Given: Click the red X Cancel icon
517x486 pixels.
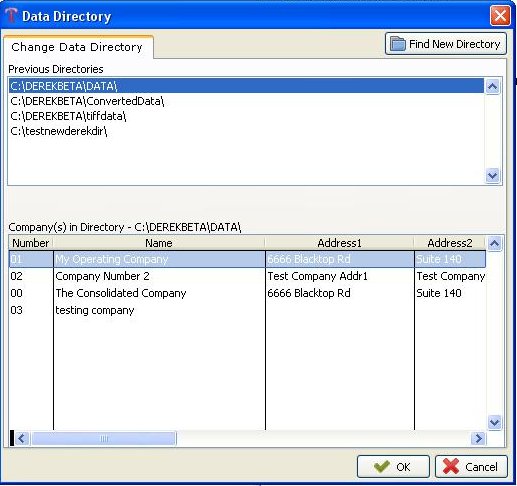Looking at the screenshot, I should [451, 466].
